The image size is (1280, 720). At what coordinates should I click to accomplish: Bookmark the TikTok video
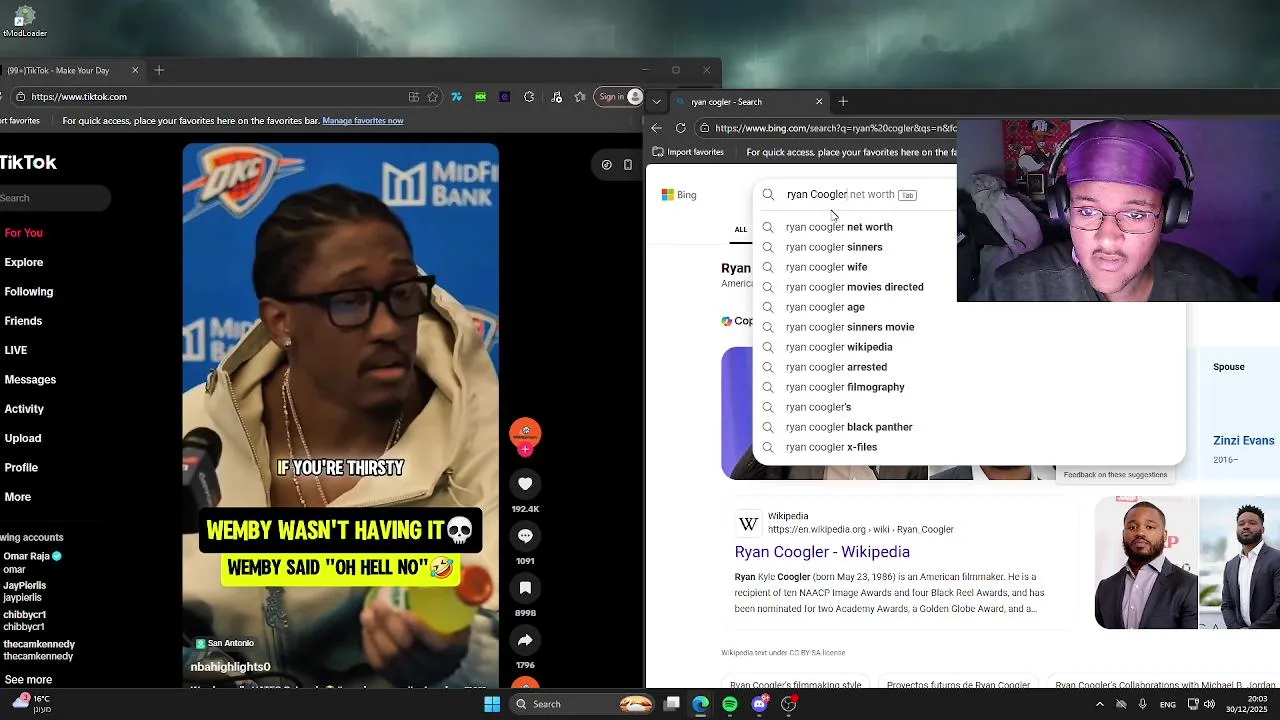click(525, 588)
